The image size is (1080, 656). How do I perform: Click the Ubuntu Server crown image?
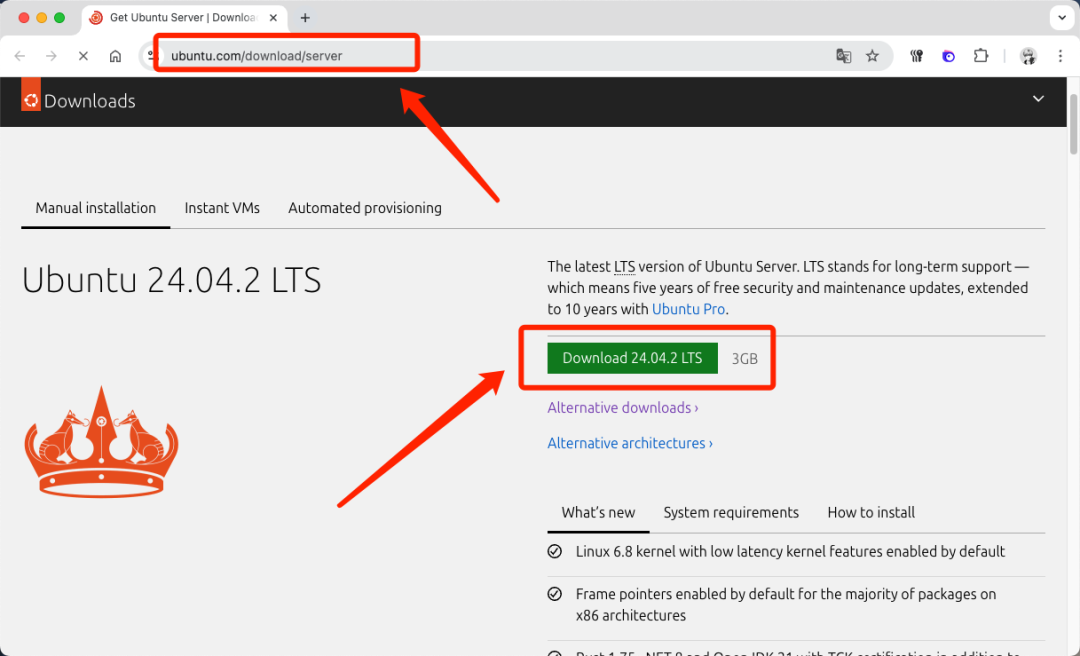tap(101, 442)
